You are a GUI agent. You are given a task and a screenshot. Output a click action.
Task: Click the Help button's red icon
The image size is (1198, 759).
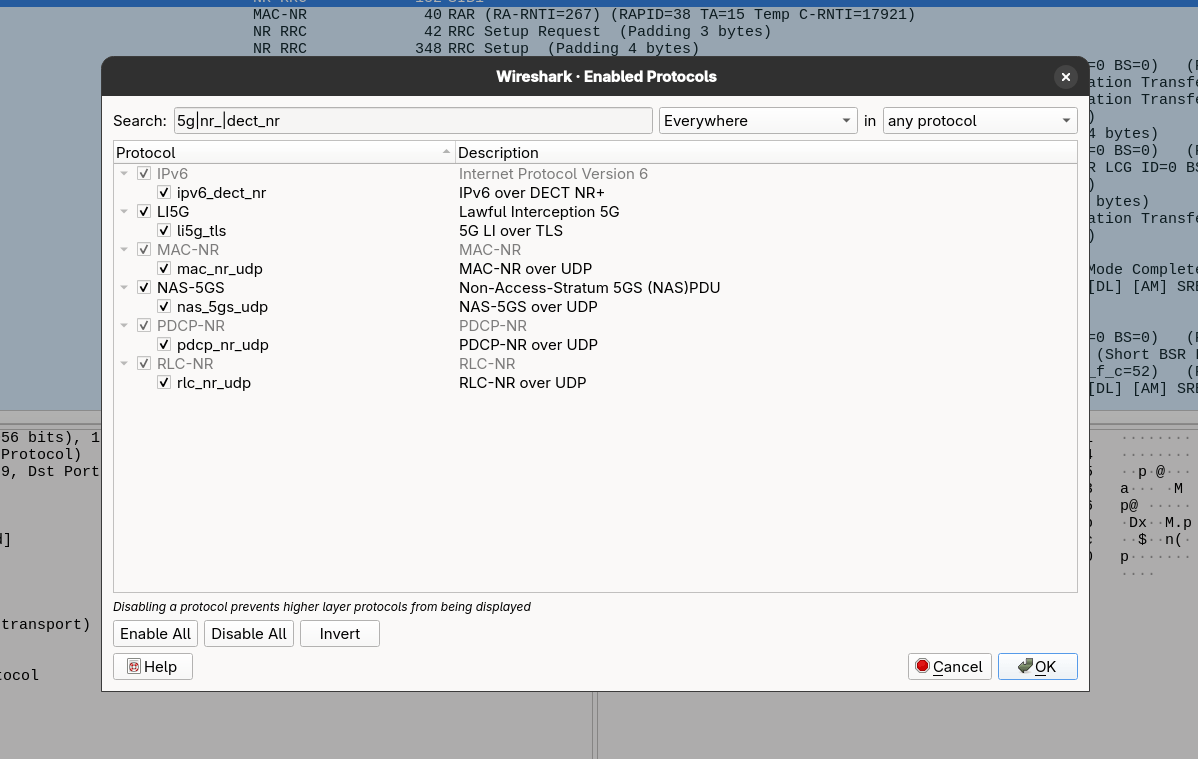[x=136, y=666]
